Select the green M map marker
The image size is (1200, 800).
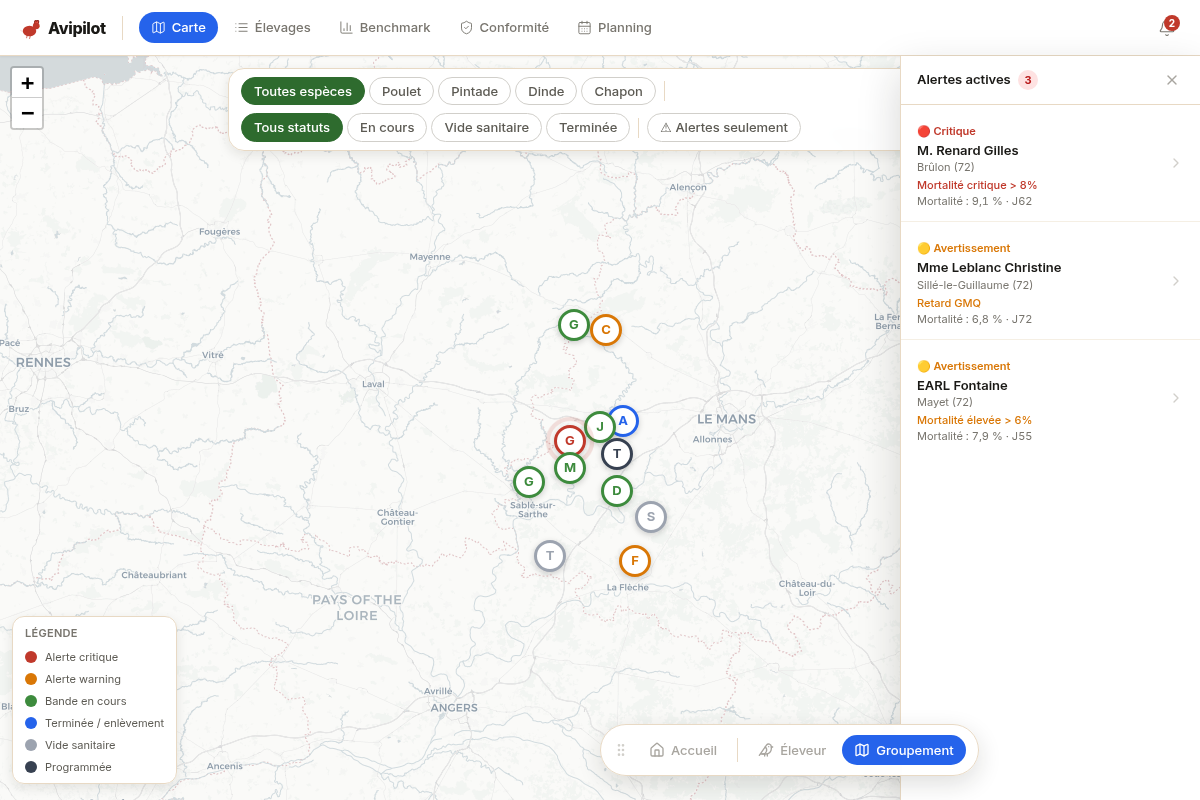coord(570,467)
